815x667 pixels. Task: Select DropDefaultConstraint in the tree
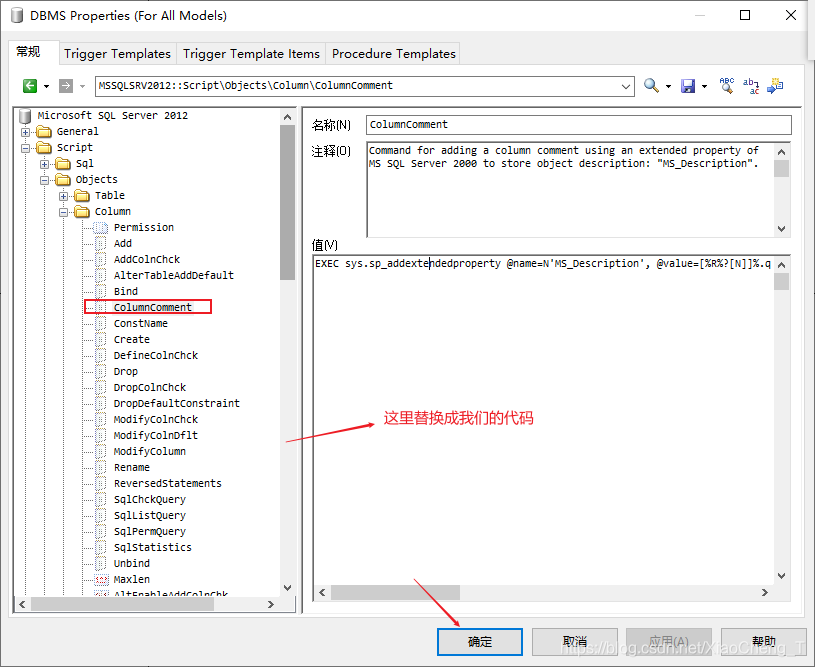pyautogui.click(x=177, y=403)
